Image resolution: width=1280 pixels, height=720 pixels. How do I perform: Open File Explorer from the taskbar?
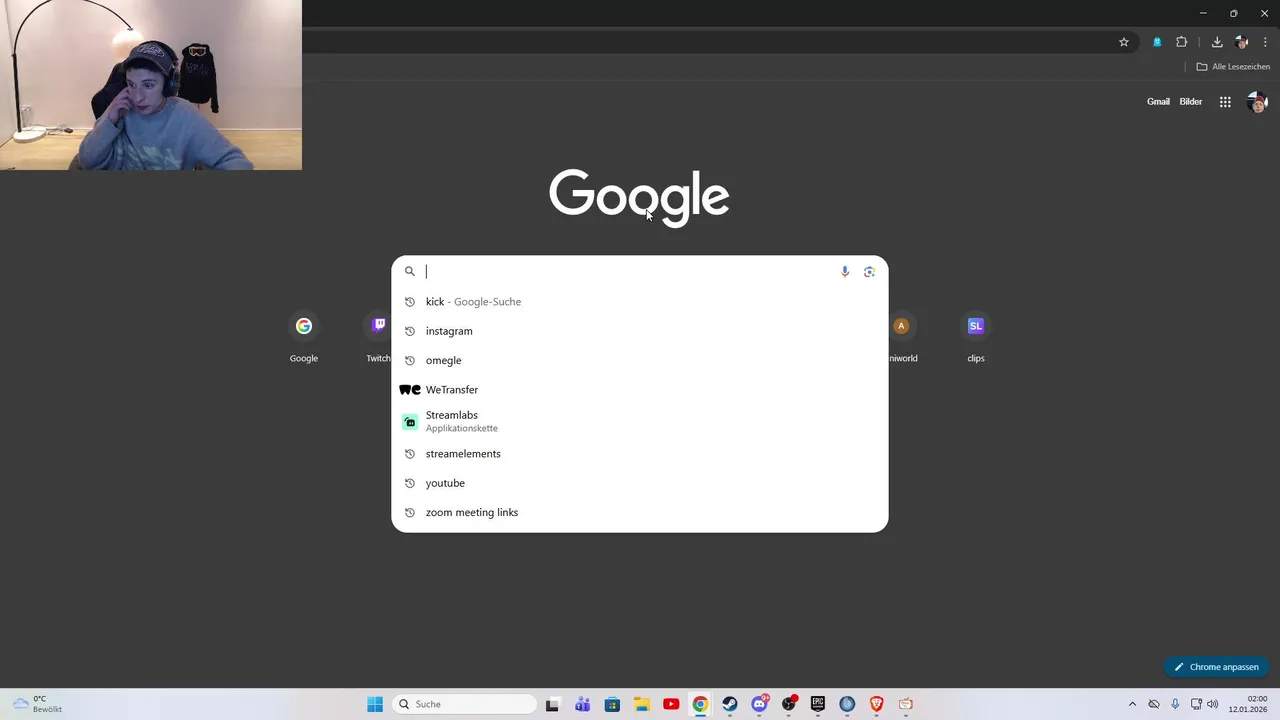click(641, 704)
